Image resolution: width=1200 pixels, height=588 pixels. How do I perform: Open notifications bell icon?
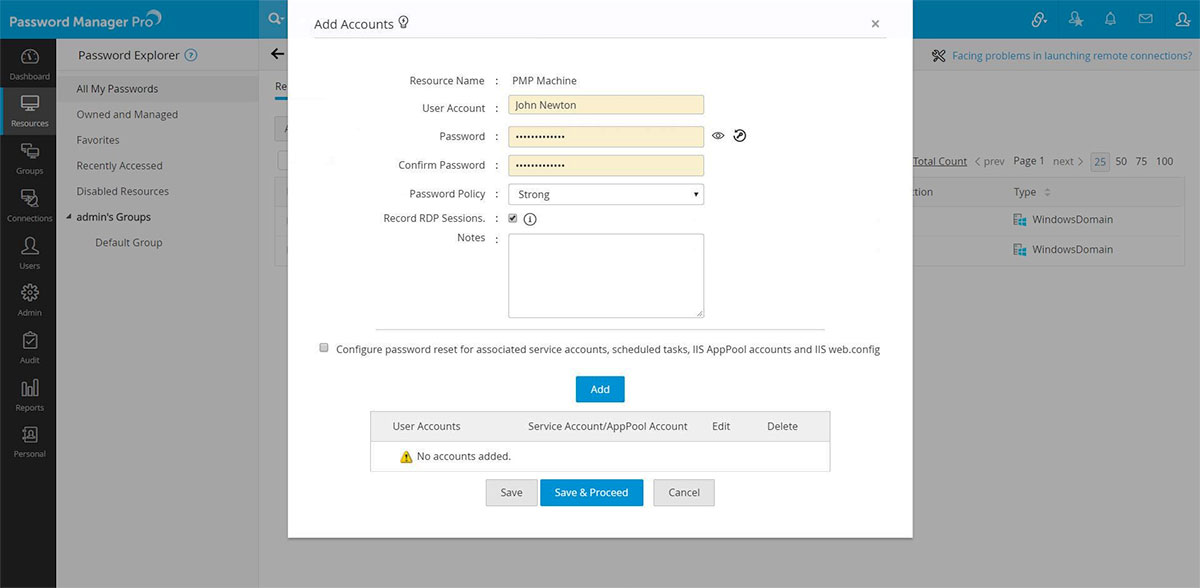1110,19
